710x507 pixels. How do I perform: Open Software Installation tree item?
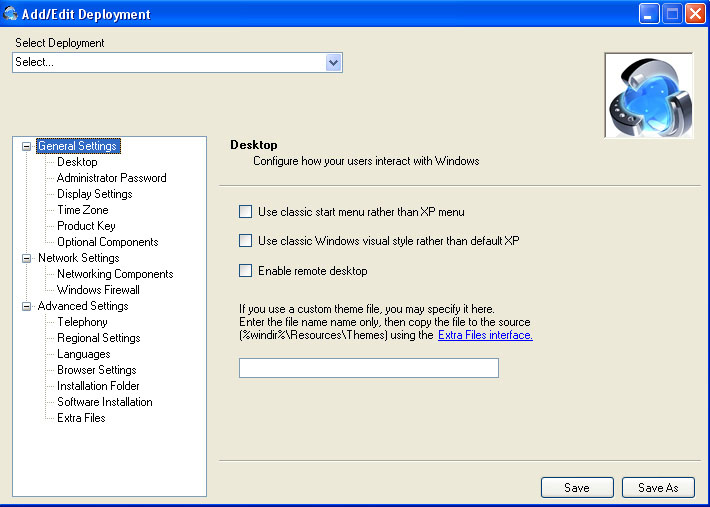[104, 402]
